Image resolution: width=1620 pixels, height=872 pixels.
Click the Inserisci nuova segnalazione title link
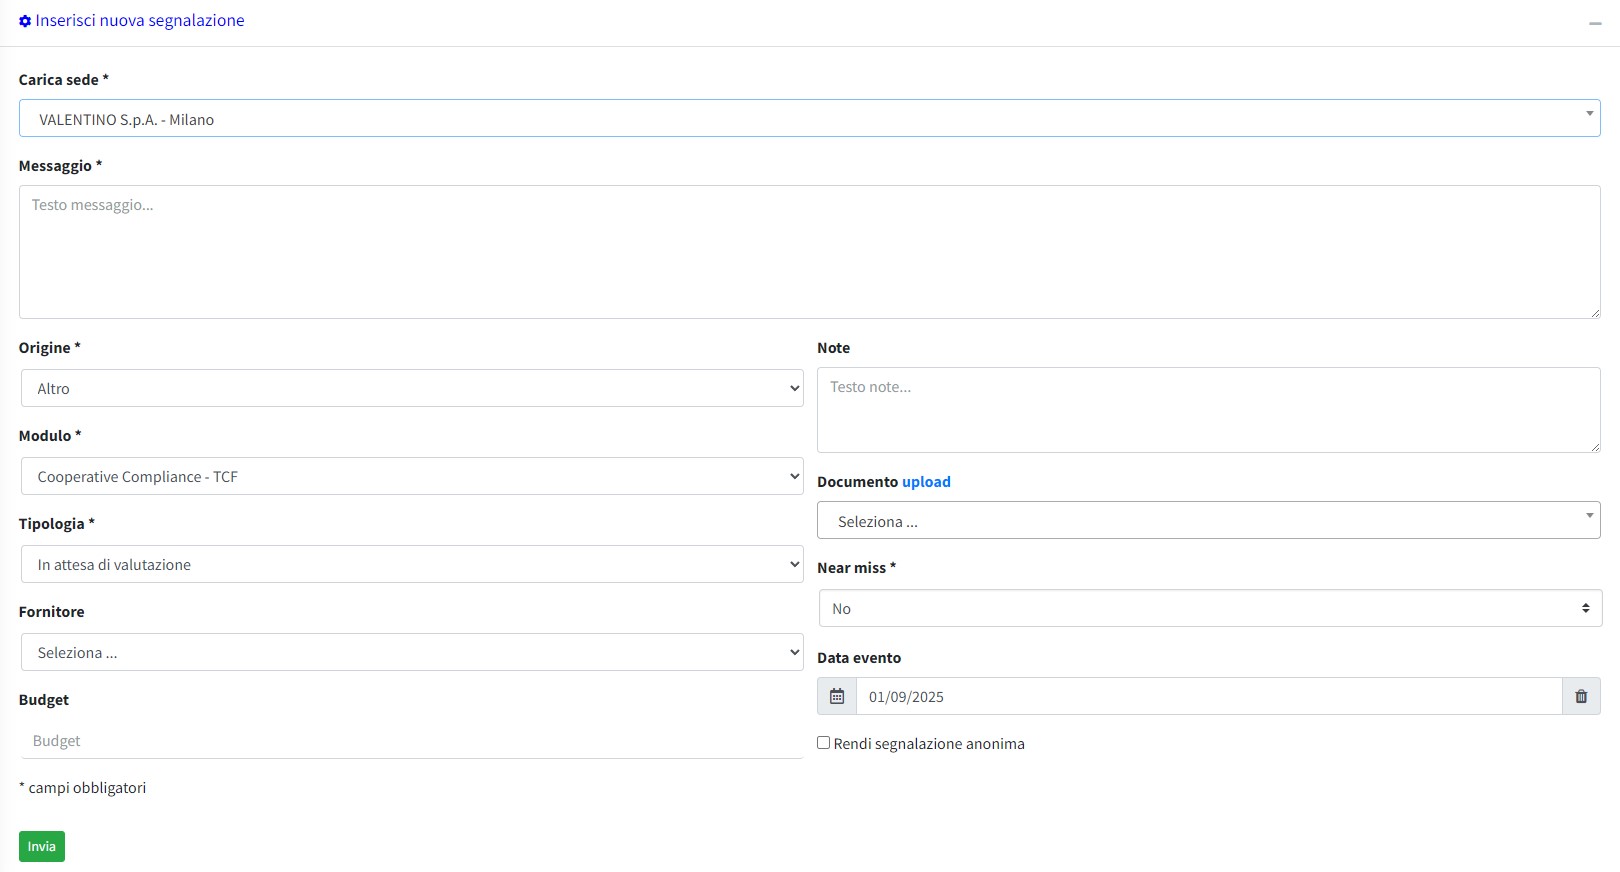[x=140, y=21]
